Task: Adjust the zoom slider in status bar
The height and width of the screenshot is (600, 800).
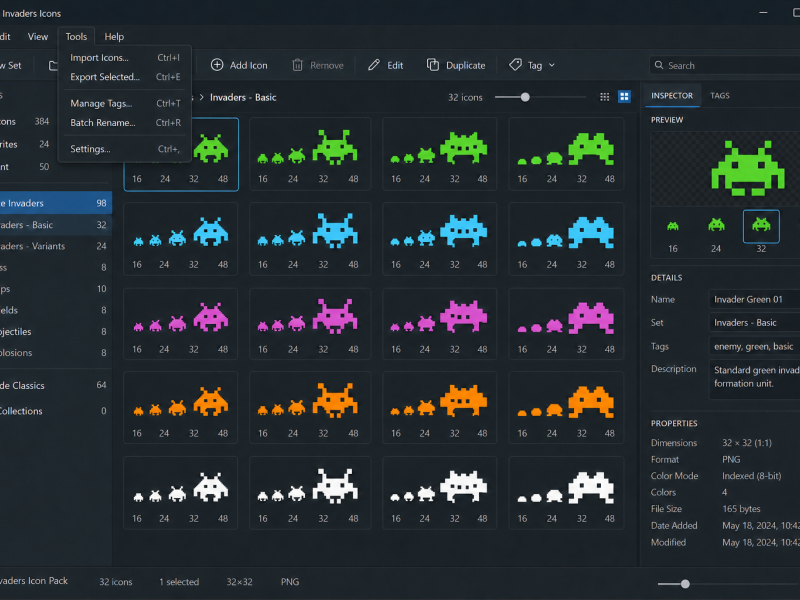Action: click(685, 584)
